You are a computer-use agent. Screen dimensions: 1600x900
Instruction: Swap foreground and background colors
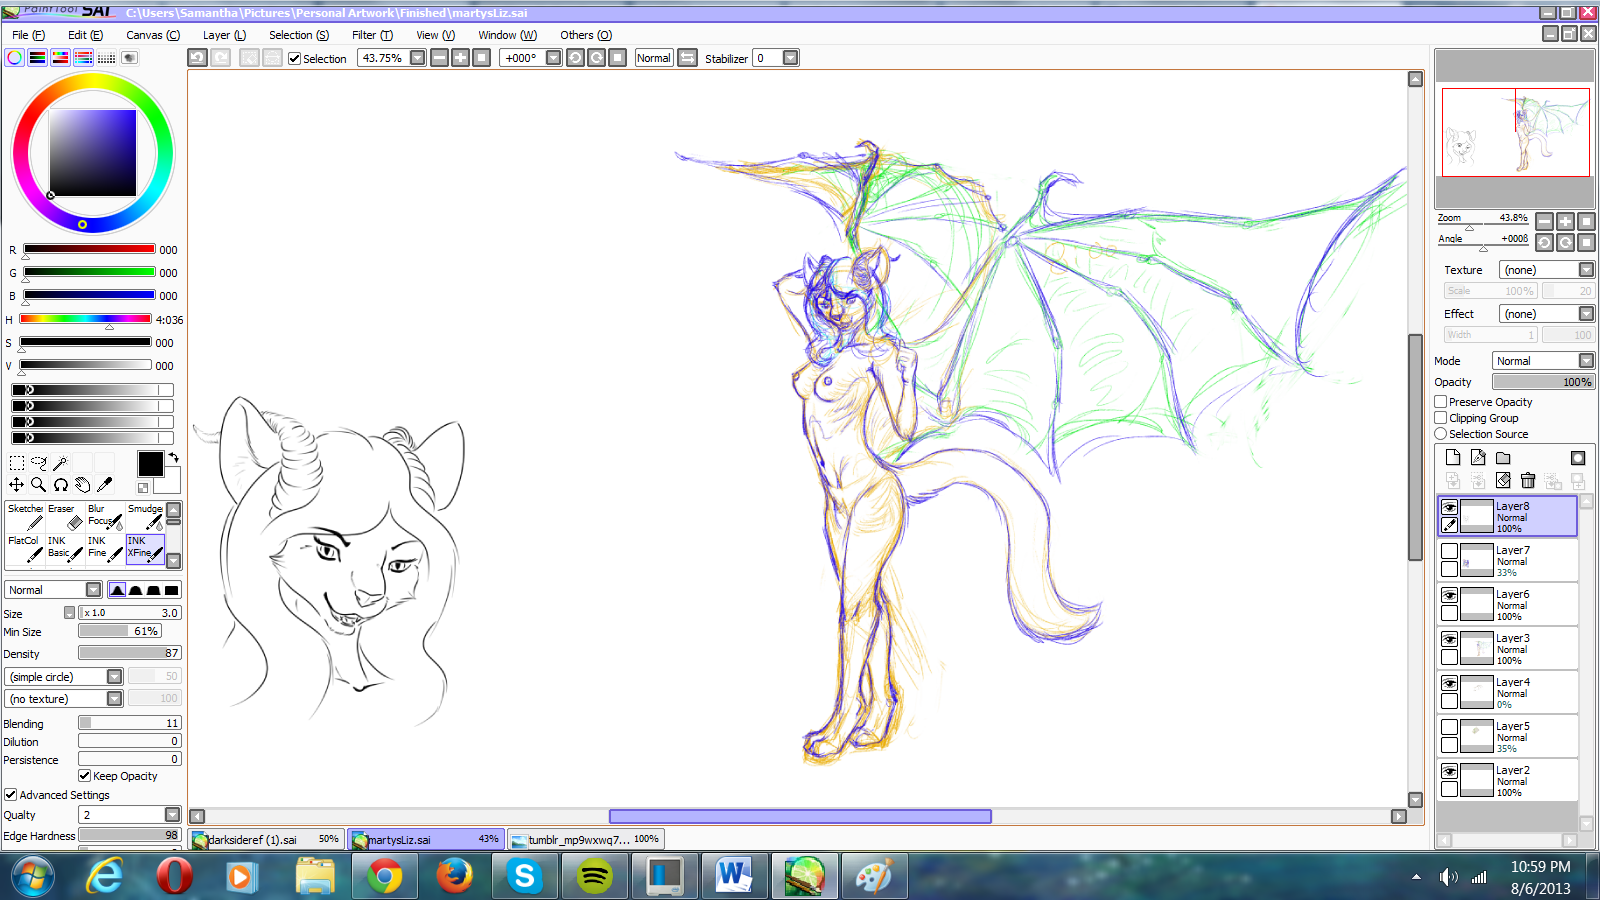point(173,458)
